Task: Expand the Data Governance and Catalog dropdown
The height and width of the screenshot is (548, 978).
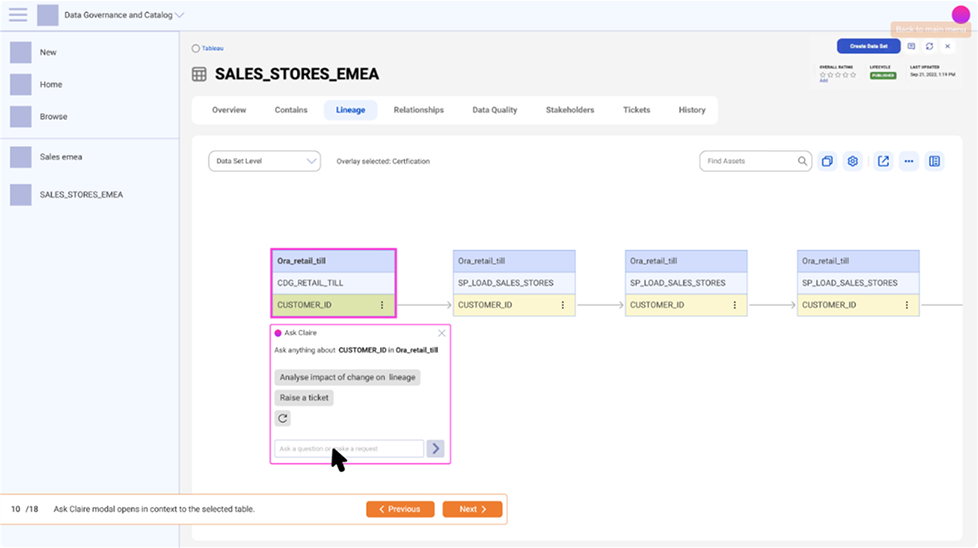Action: click(x=180, y=15)
